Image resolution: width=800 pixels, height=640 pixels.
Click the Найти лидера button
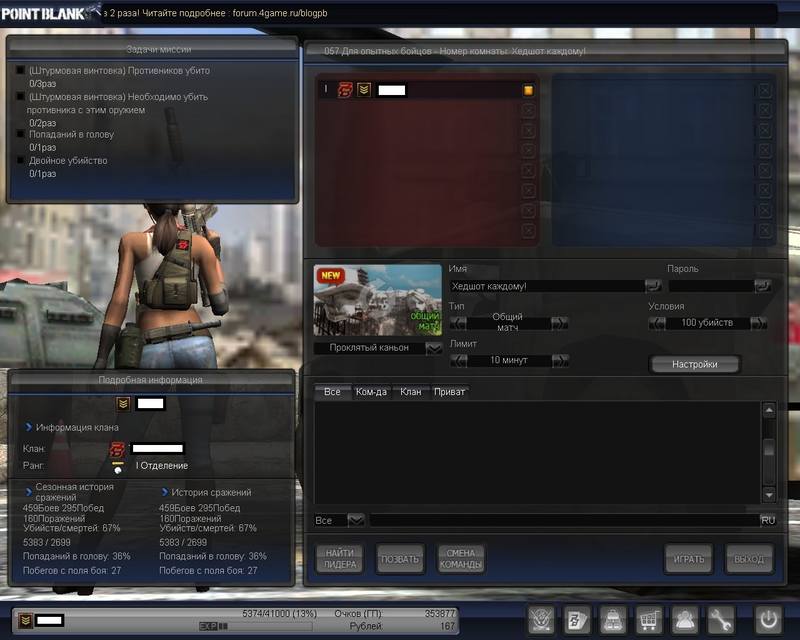click(340, 558)
